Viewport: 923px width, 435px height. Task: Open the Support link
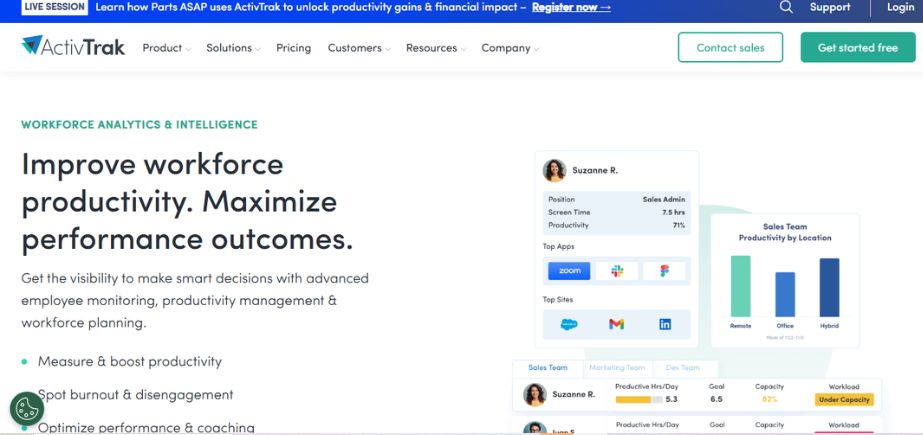830,7
